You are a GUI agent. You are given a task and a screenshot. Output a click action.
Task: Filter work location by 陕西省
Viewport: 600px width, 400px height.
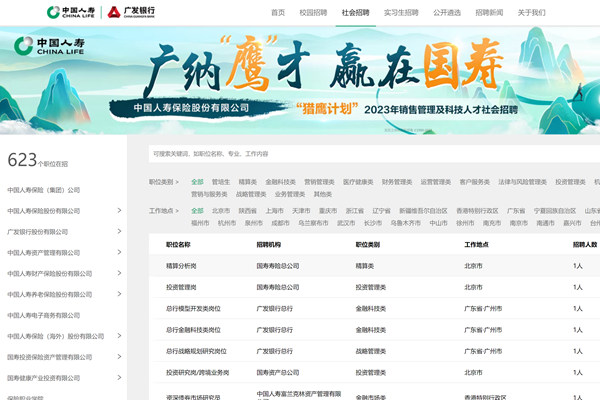click(x=248, y=211)
